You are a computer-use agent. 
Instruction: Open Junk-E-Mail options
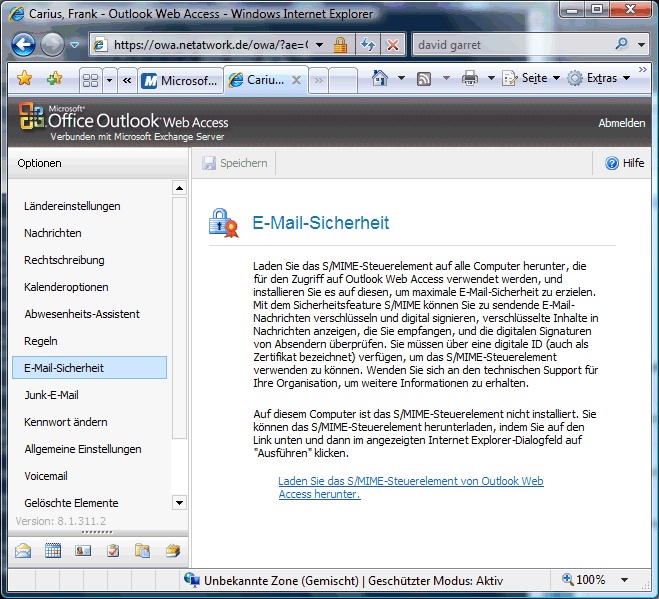pos(51,395)
